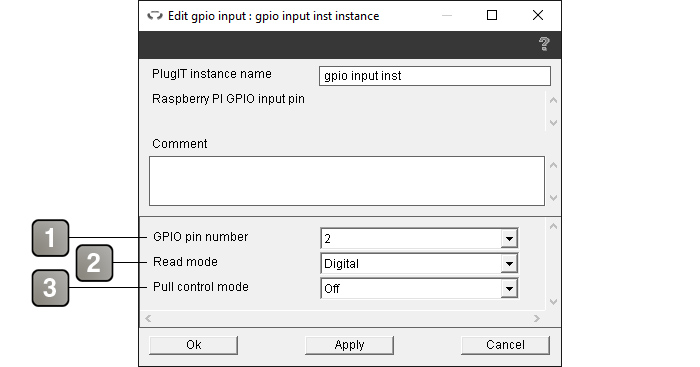Click the description scrollbar down arrow
700x367 pixels.
tap(553, 122)
